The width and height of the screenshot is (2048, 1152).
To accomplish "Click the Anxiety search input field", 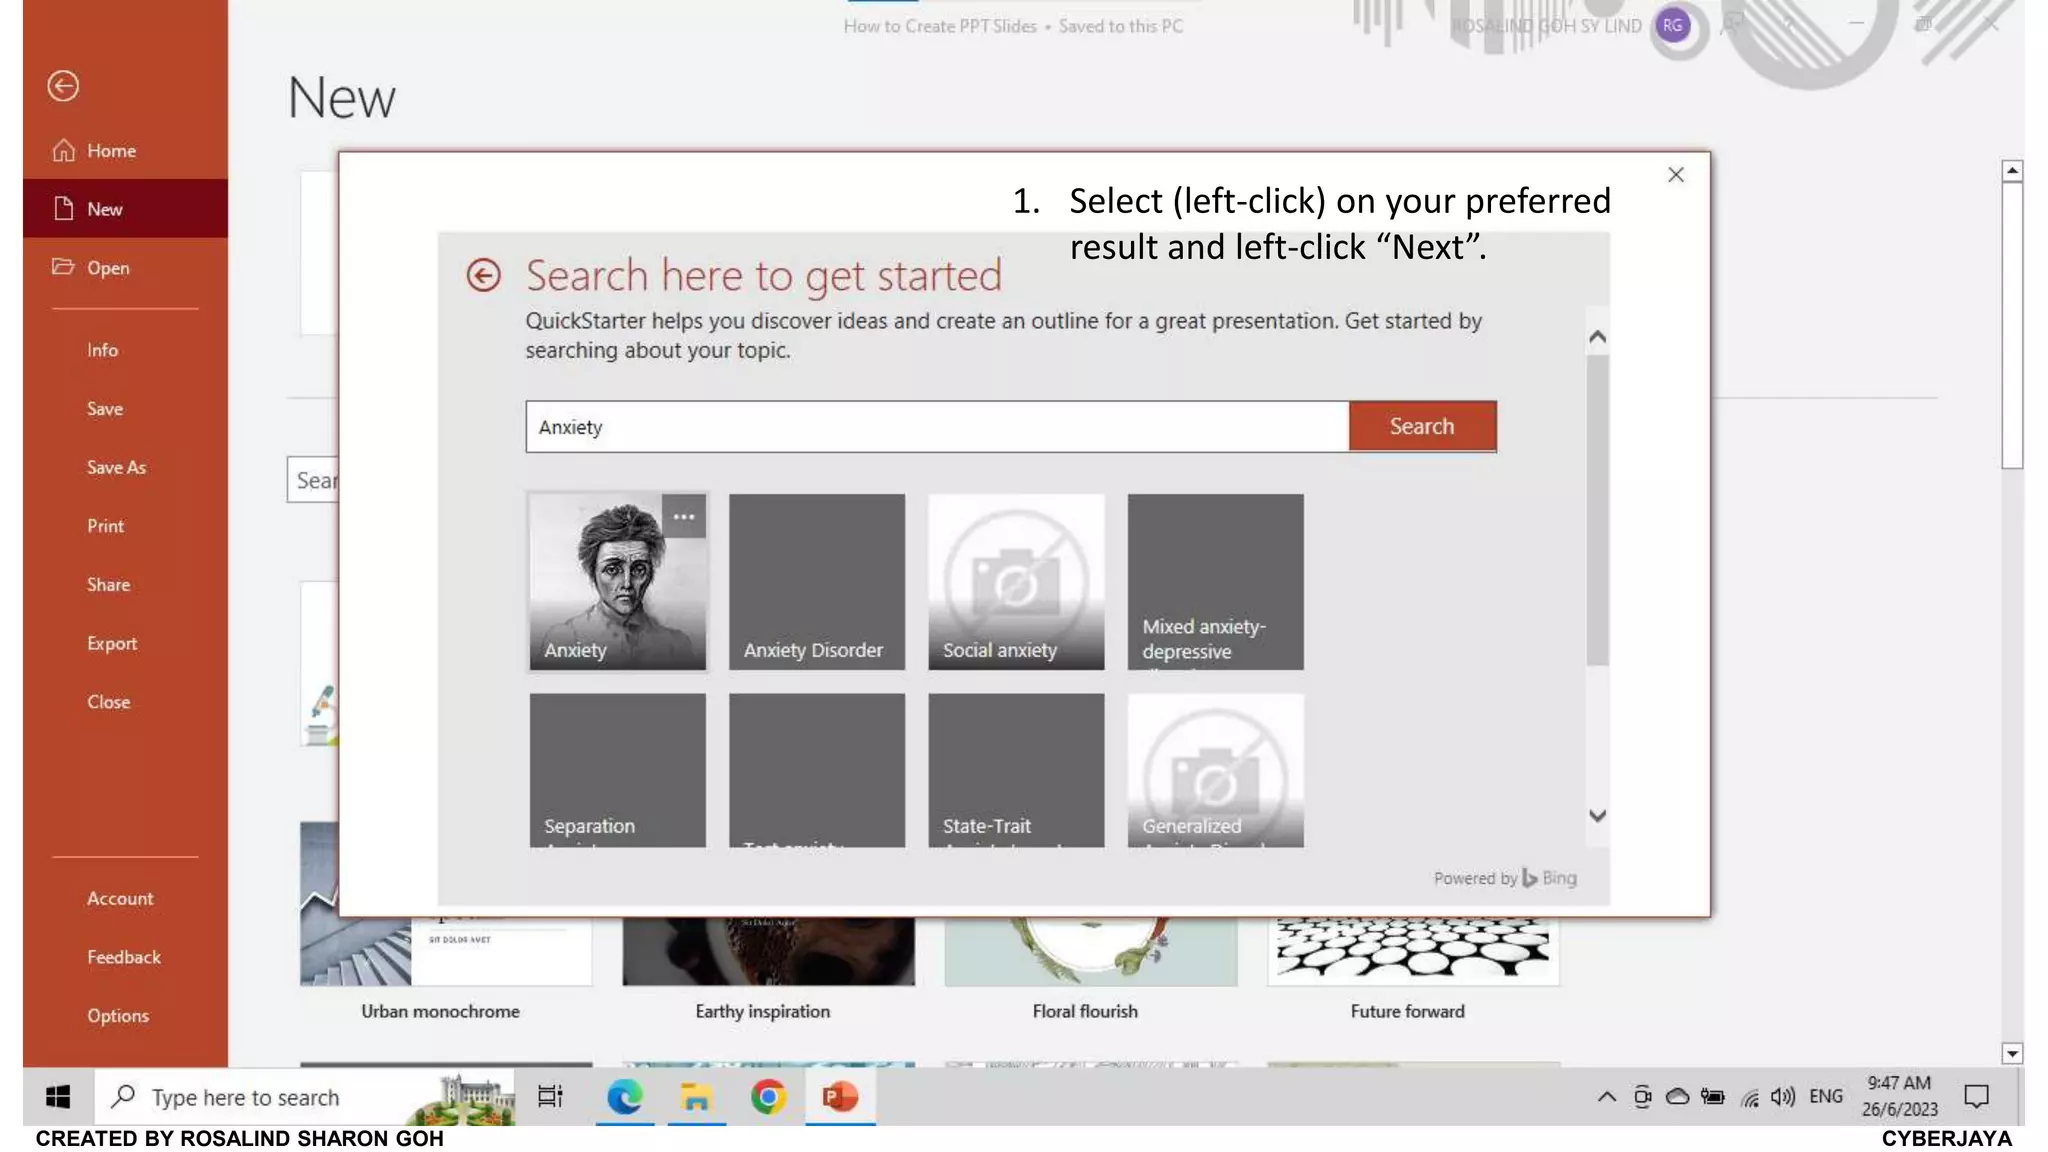I will tap(937, 427).
